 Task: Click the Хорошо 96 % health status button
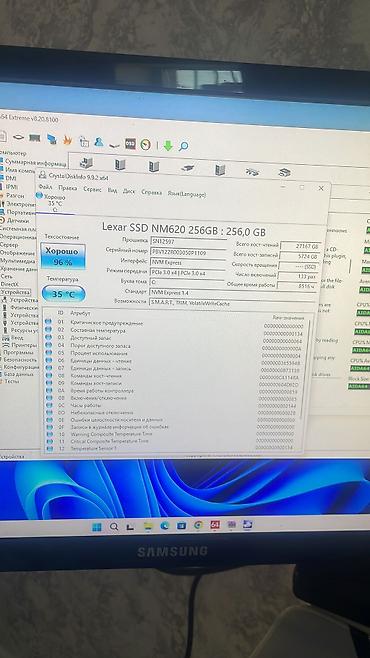63,256
